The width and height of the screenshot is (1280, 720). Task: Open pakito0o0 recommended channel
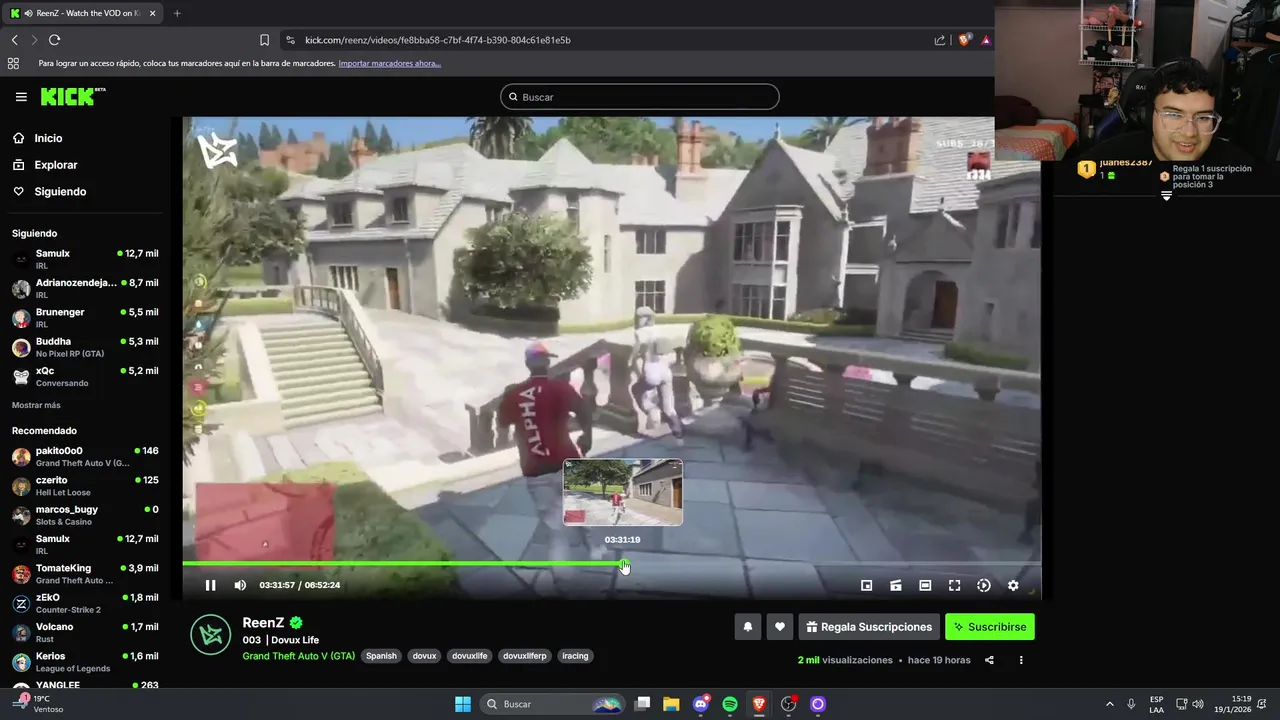(85, 456)
